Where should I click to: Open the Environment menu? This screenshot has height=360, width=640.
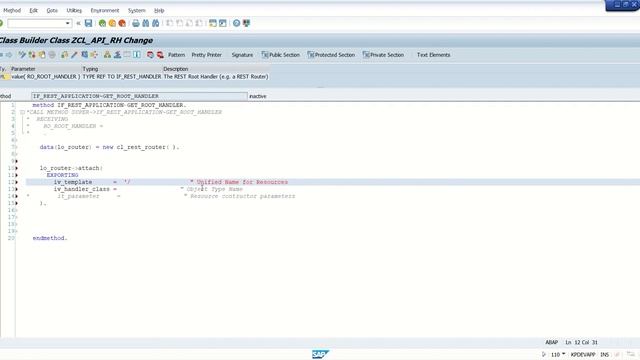point(105,10)
